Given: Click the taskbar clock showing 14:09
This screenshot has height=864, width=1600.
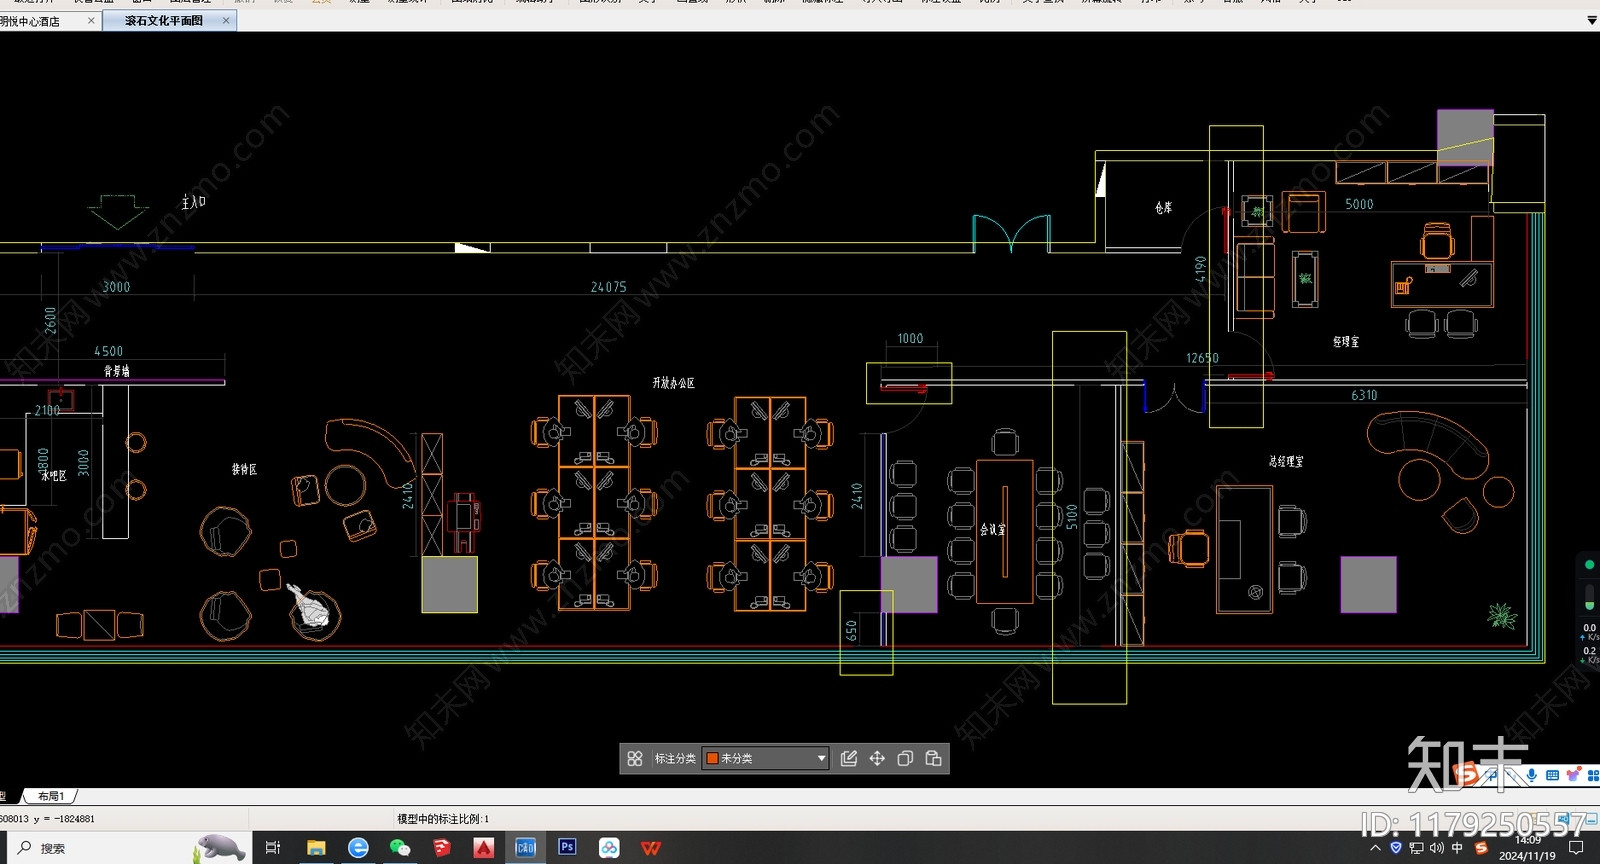Looking at the screenshot, I should click(x=1527, y=848).
